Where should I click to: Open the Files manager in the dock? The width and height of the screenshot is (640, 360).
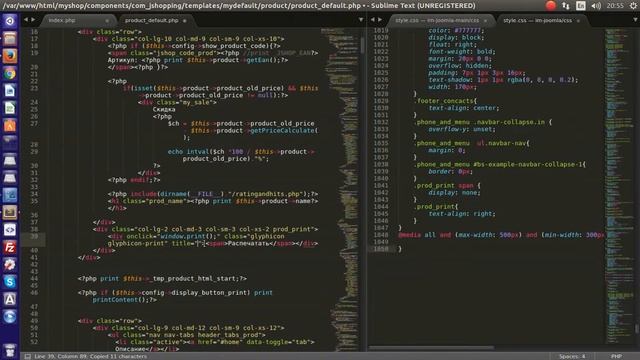10,39
